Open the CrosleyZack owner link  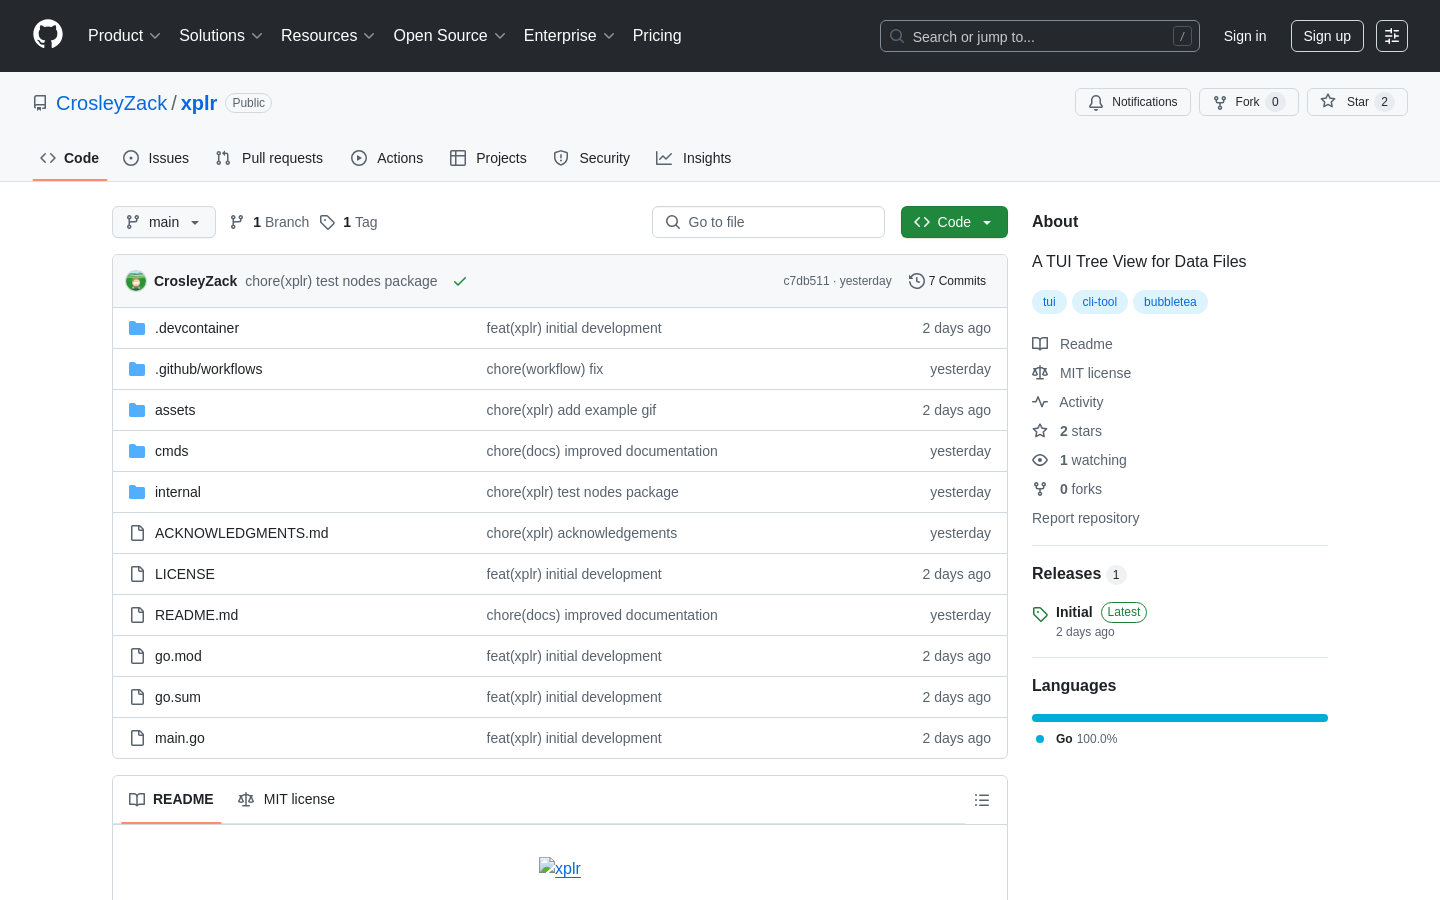coord(112,103)
